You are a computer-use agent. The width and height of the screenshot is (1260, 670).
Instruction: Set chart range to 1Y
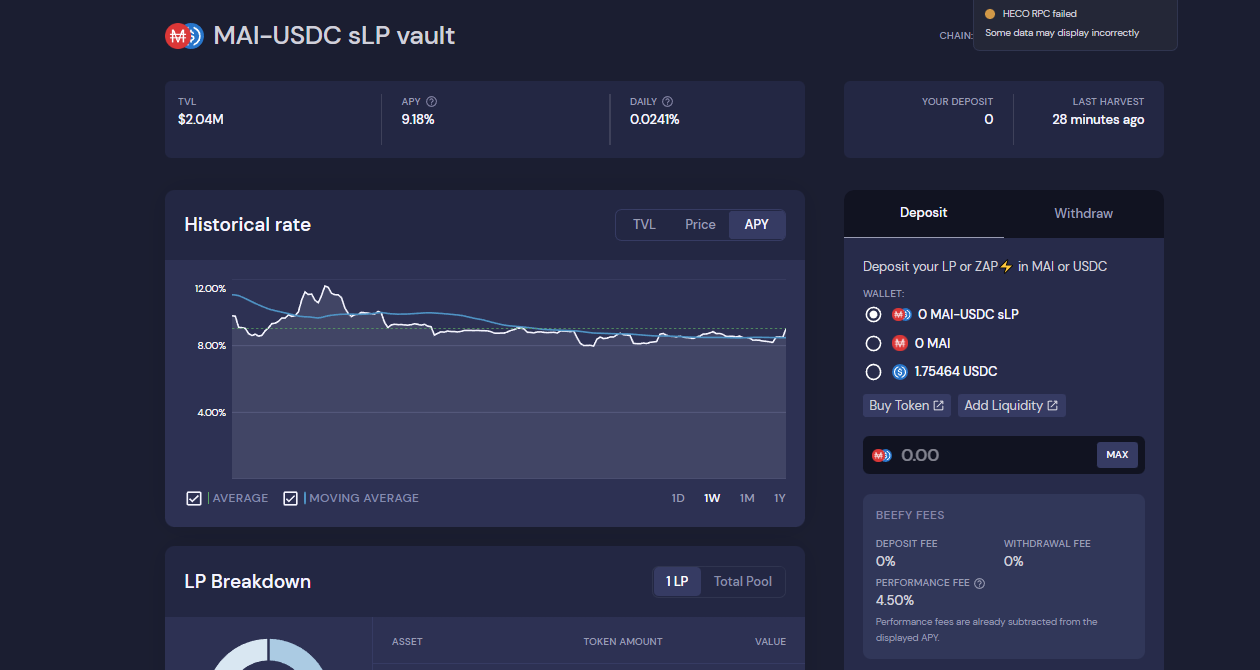(780, 498)
